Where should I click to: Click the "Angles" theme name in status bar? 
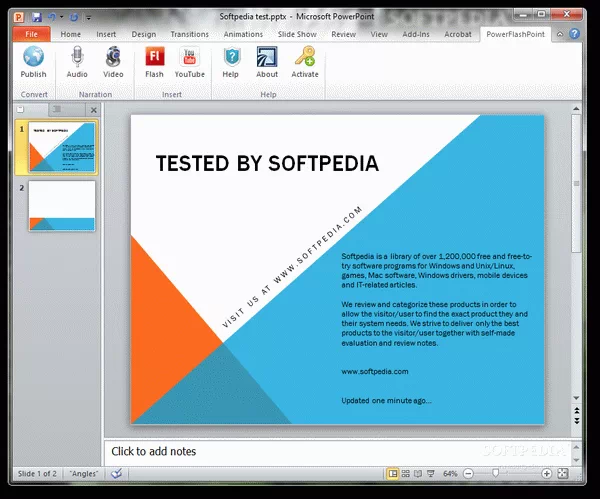(83, 473)
